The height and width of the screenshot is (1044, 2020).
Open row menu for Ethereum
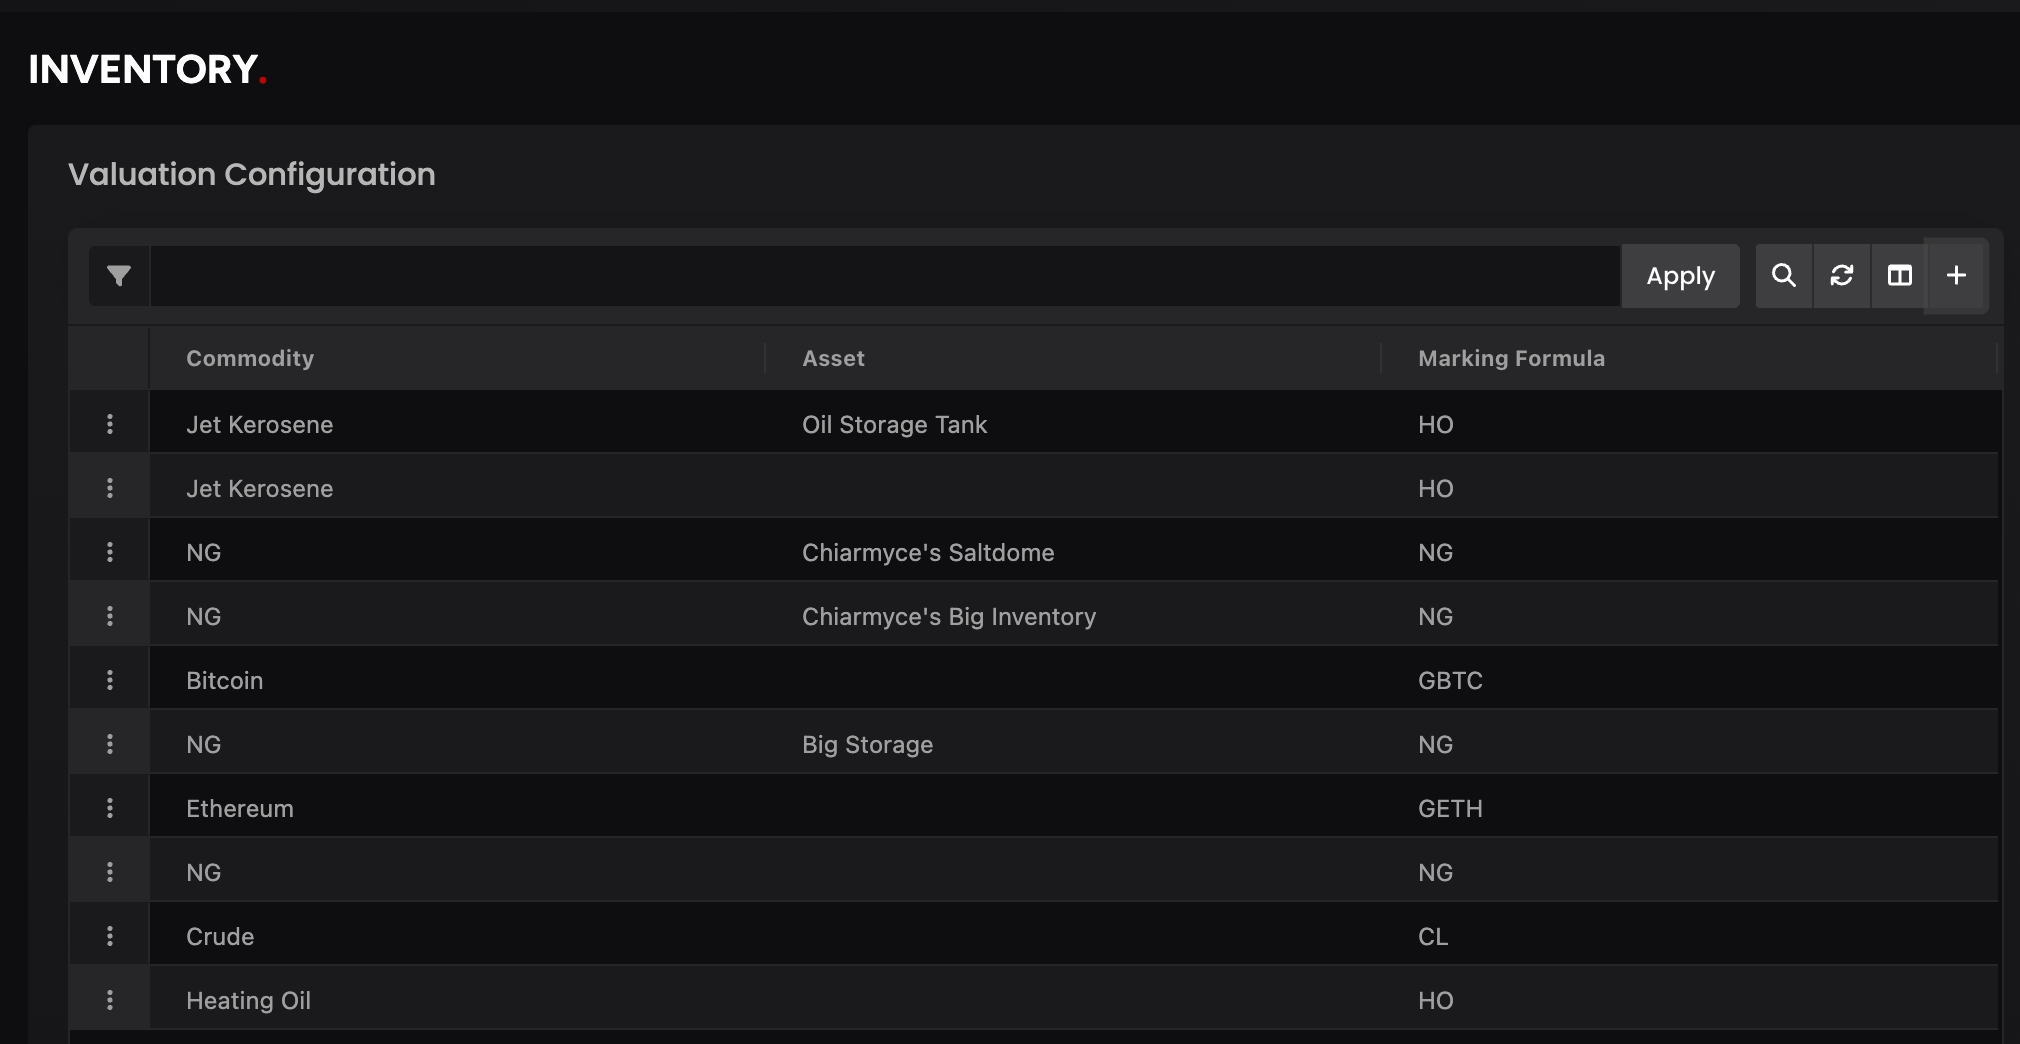coord(110,809)
